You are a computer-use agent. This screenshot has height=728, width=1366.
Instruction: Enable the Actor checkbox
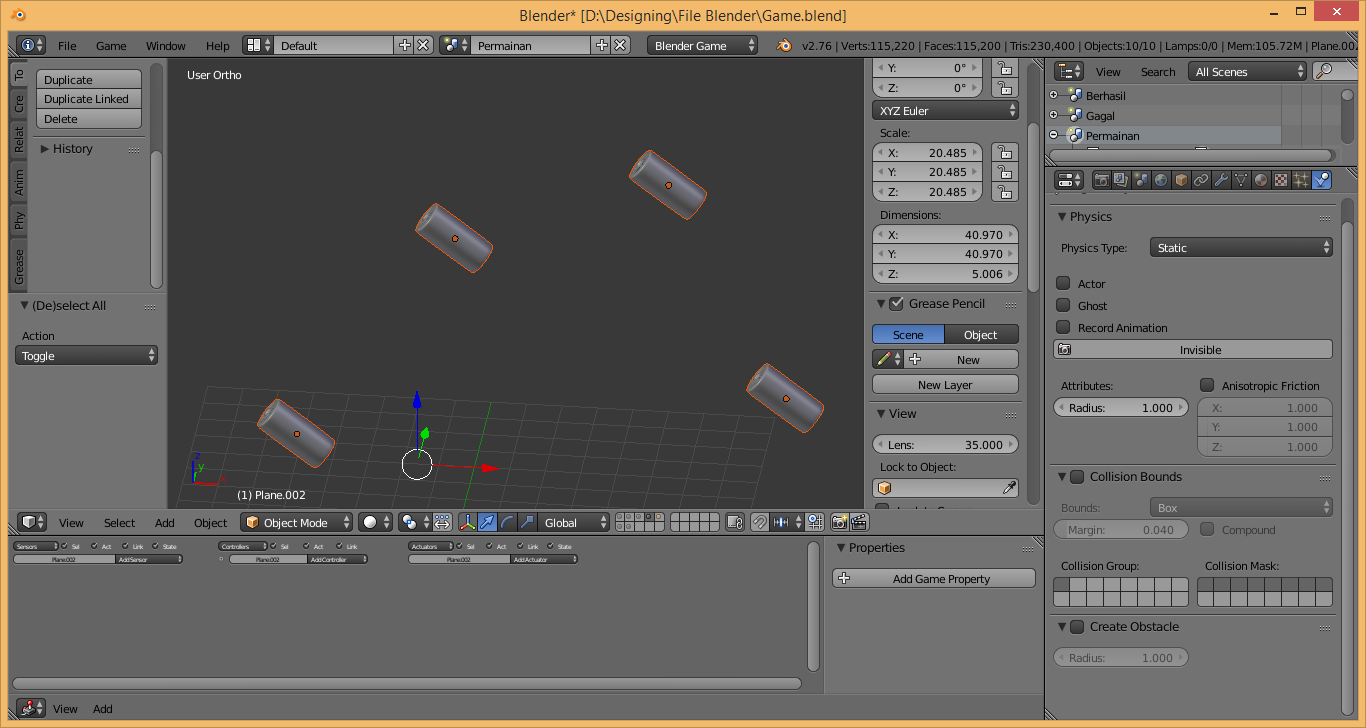click(1064, 284)
